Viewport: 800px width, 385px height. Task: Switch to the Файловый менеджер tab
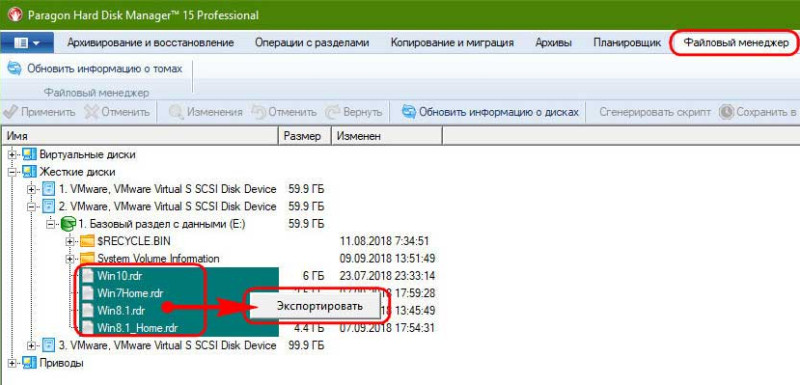point(735,43)
